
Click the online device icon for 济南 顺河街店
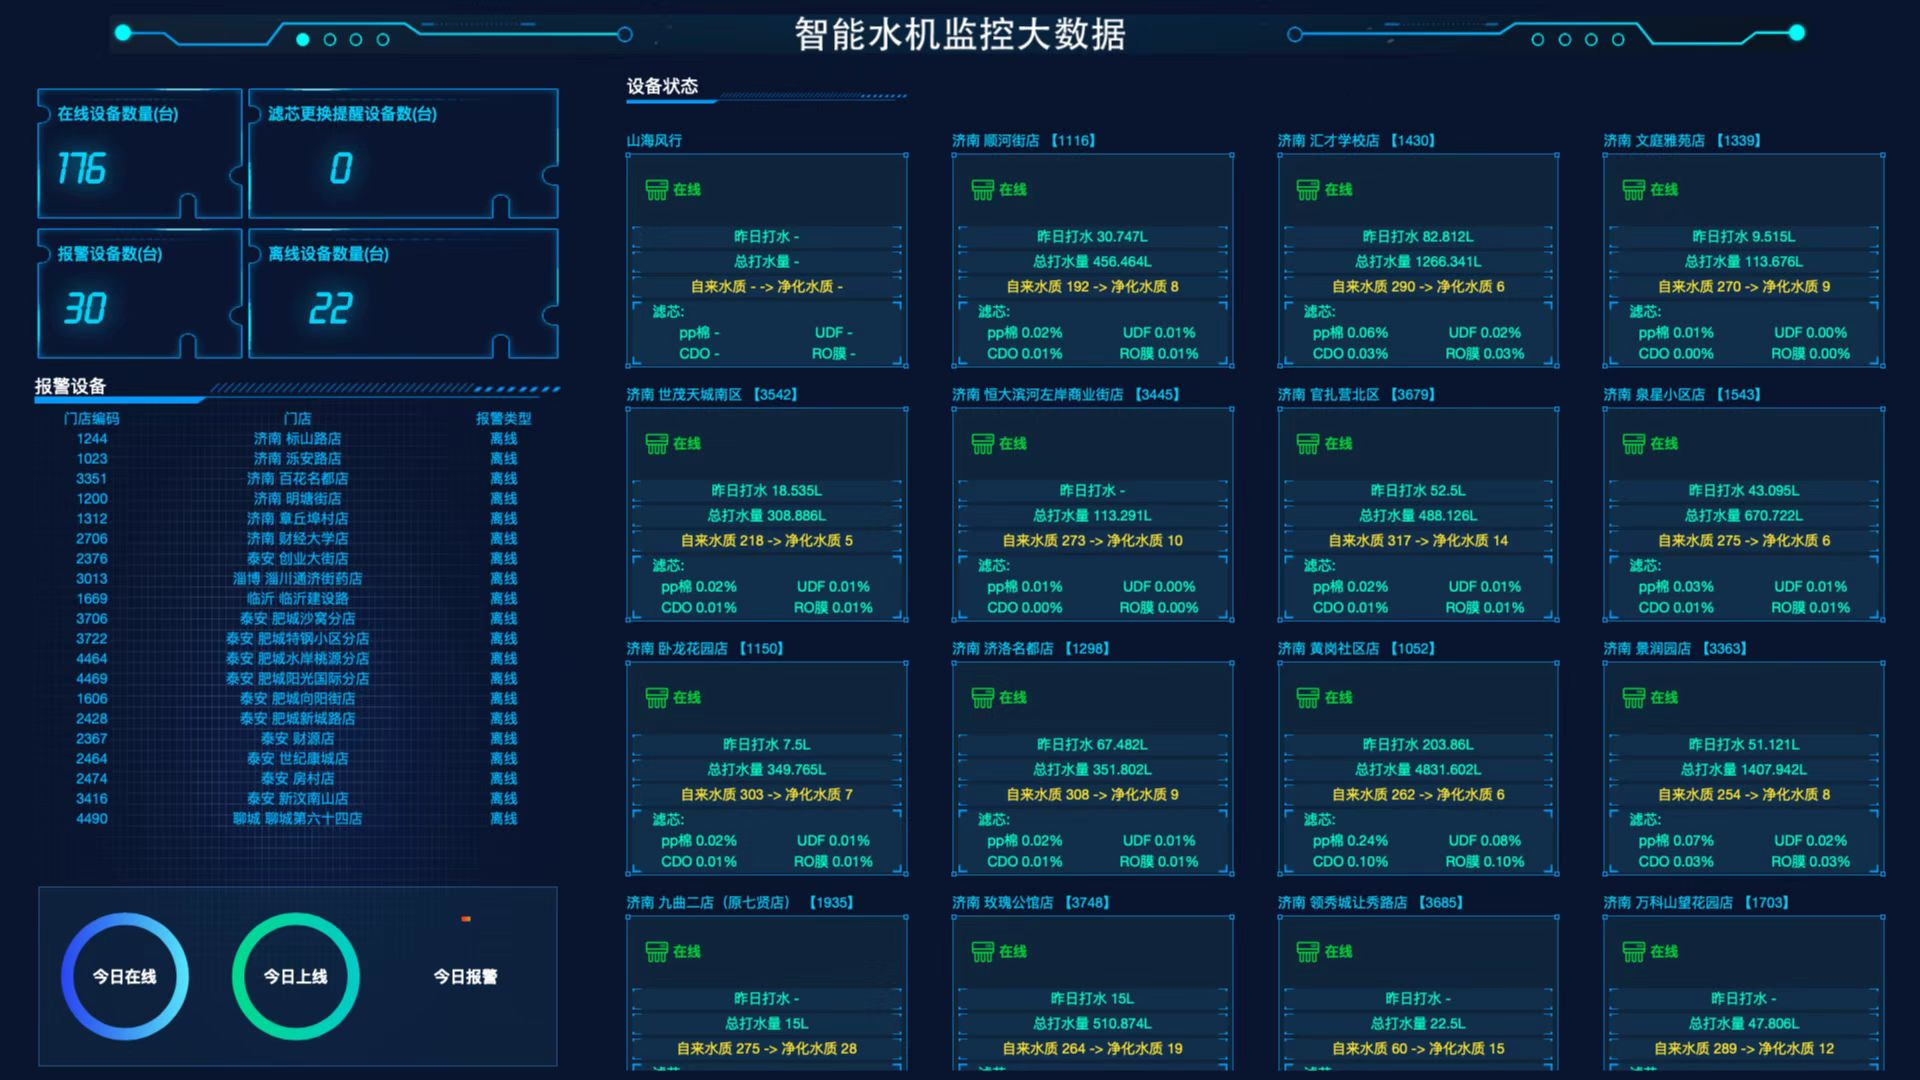(982, 190)
